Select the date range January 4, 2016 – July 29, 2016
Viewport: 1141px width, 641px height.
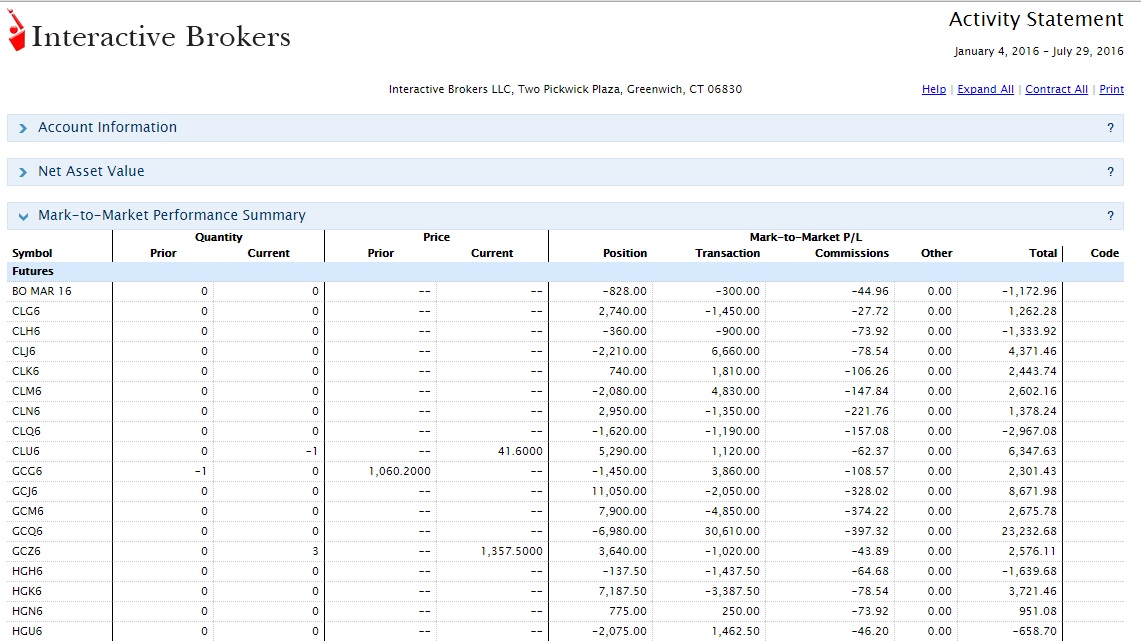coord(1038,51)
